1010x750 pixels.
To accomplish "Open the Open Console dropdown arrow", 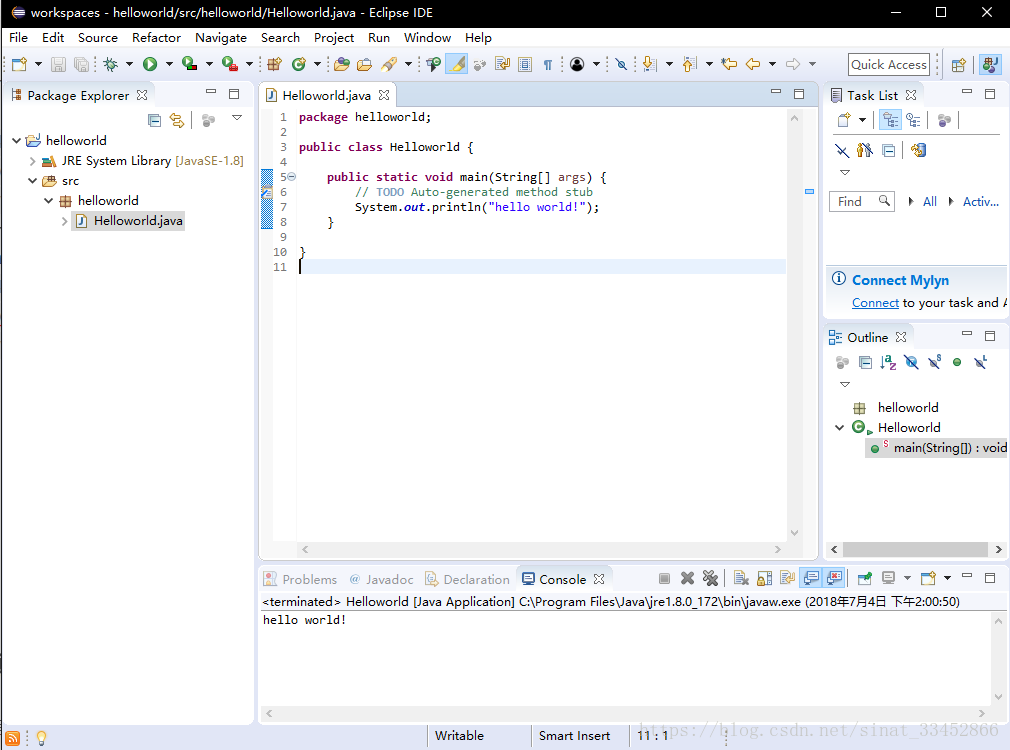I will tap(948, 578).
